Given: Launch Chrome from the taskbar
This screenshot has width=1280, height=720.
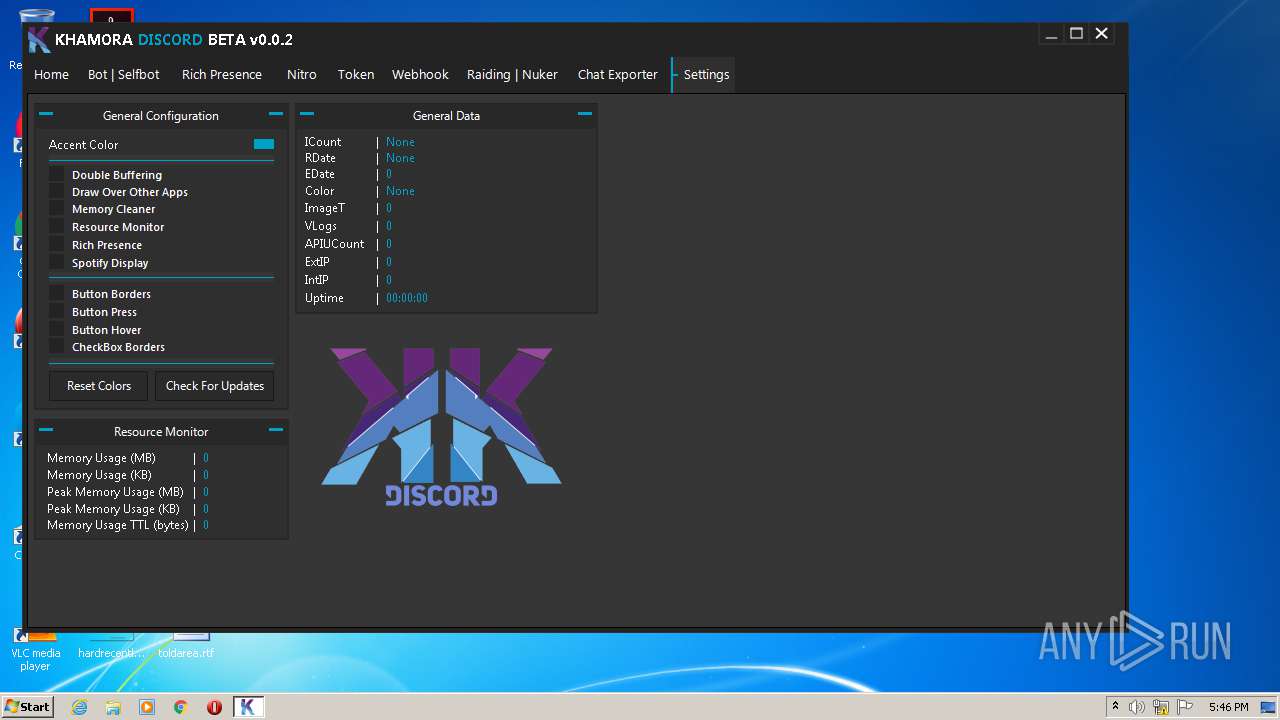Looking at the screenshot, I should click(181, 707).
